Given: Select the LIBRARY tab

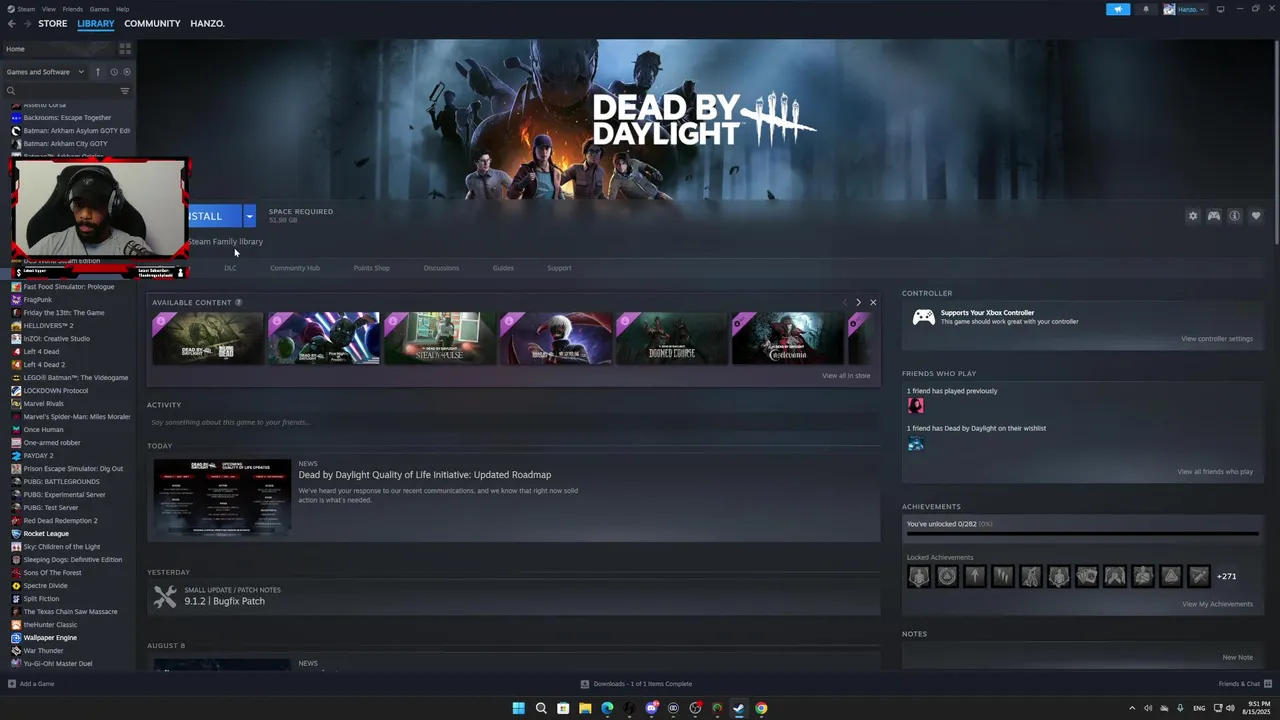Looking at the screenshot, I should pos(96,23).
